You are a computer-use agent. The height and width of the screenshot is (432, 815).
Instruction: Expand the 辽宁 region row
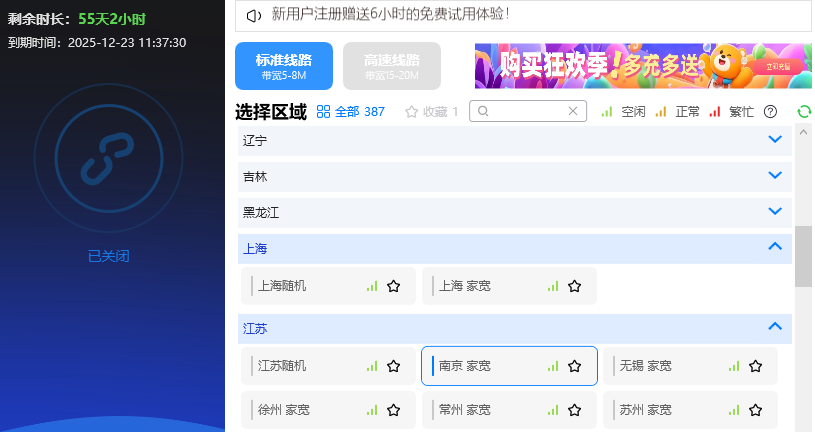515,140
